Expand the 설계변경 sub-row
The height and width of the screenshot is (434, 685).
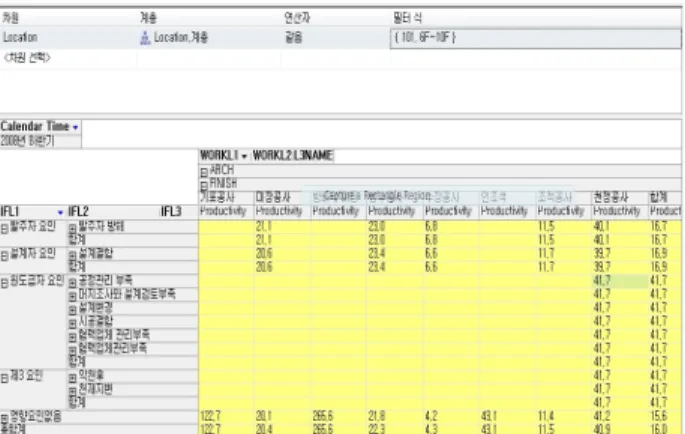[73, 309]
